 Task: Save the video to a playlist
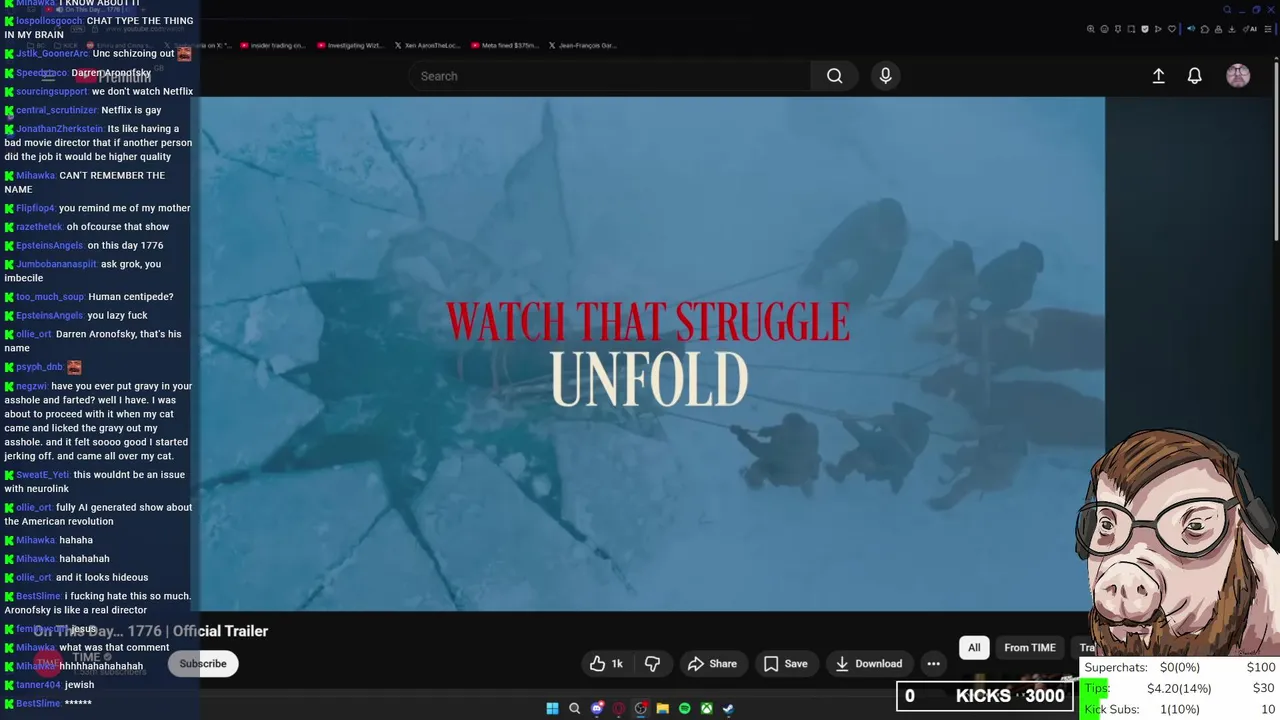tap(785, 664)
